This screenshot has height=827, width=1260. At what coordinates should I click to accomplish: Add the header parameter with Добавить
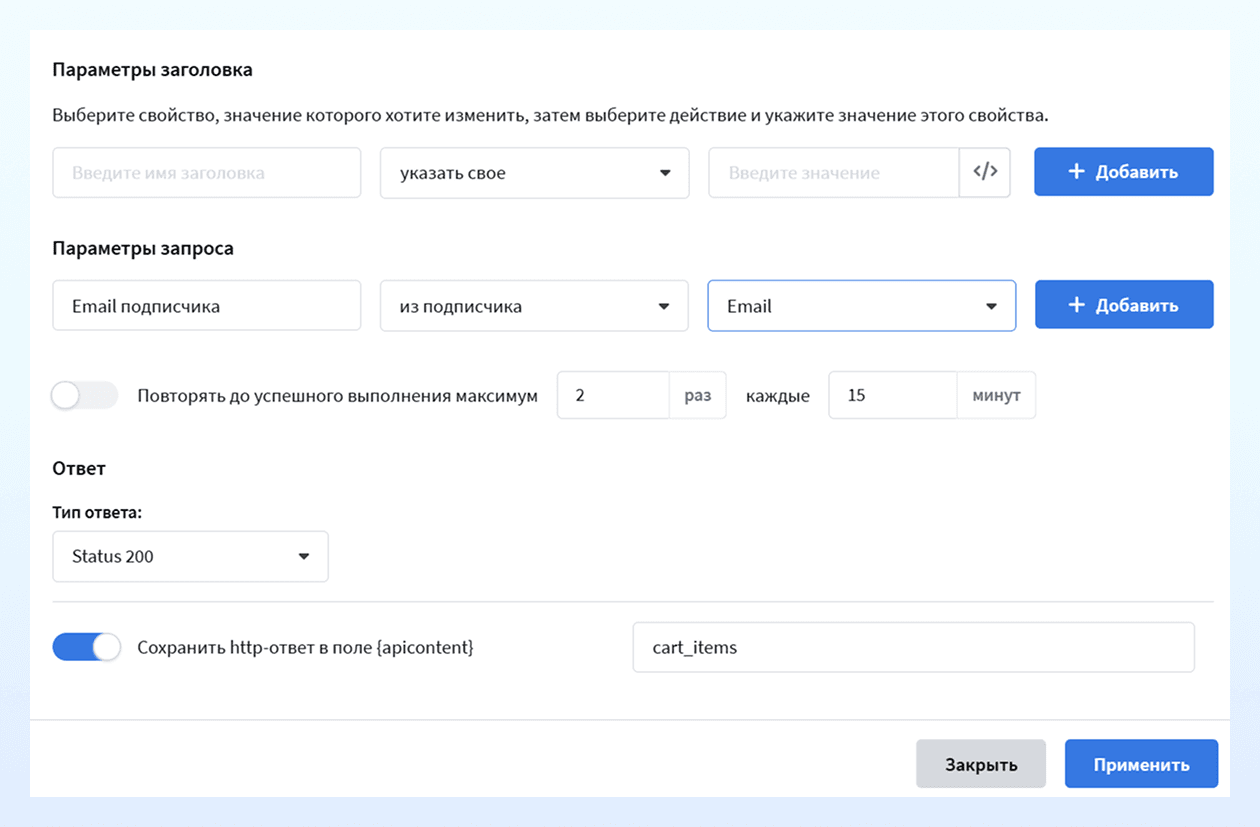(x=1124, y=172)
